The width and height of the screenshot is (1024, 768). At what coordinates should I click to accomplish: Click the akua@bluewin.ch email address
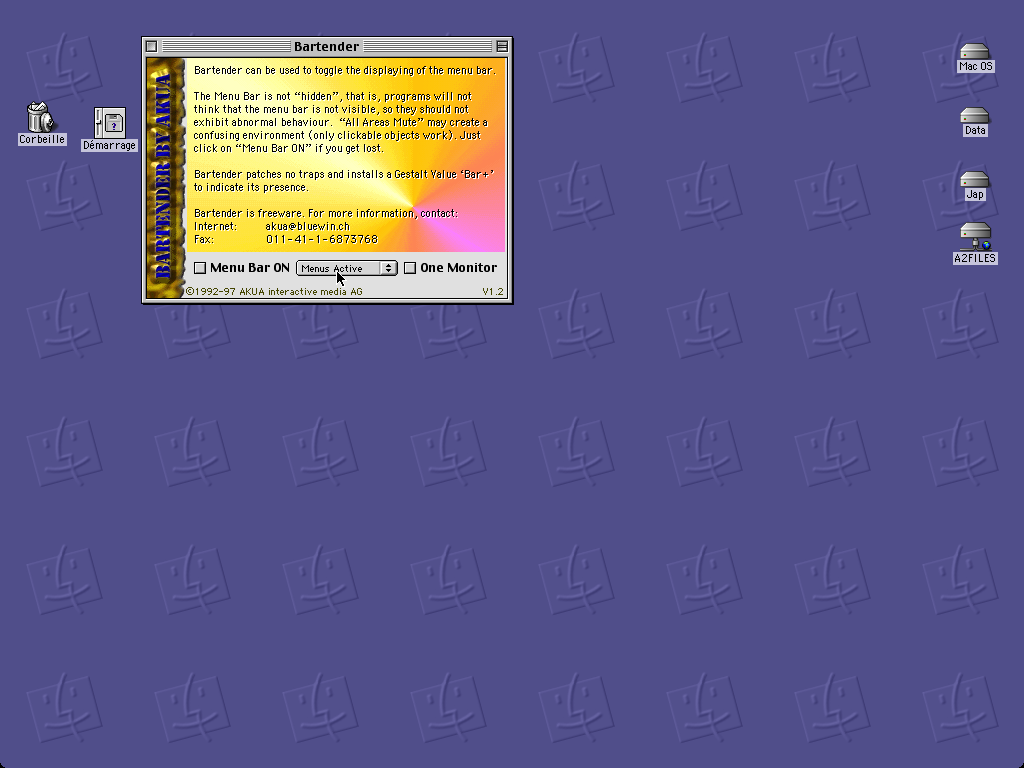tap(308, 227)
